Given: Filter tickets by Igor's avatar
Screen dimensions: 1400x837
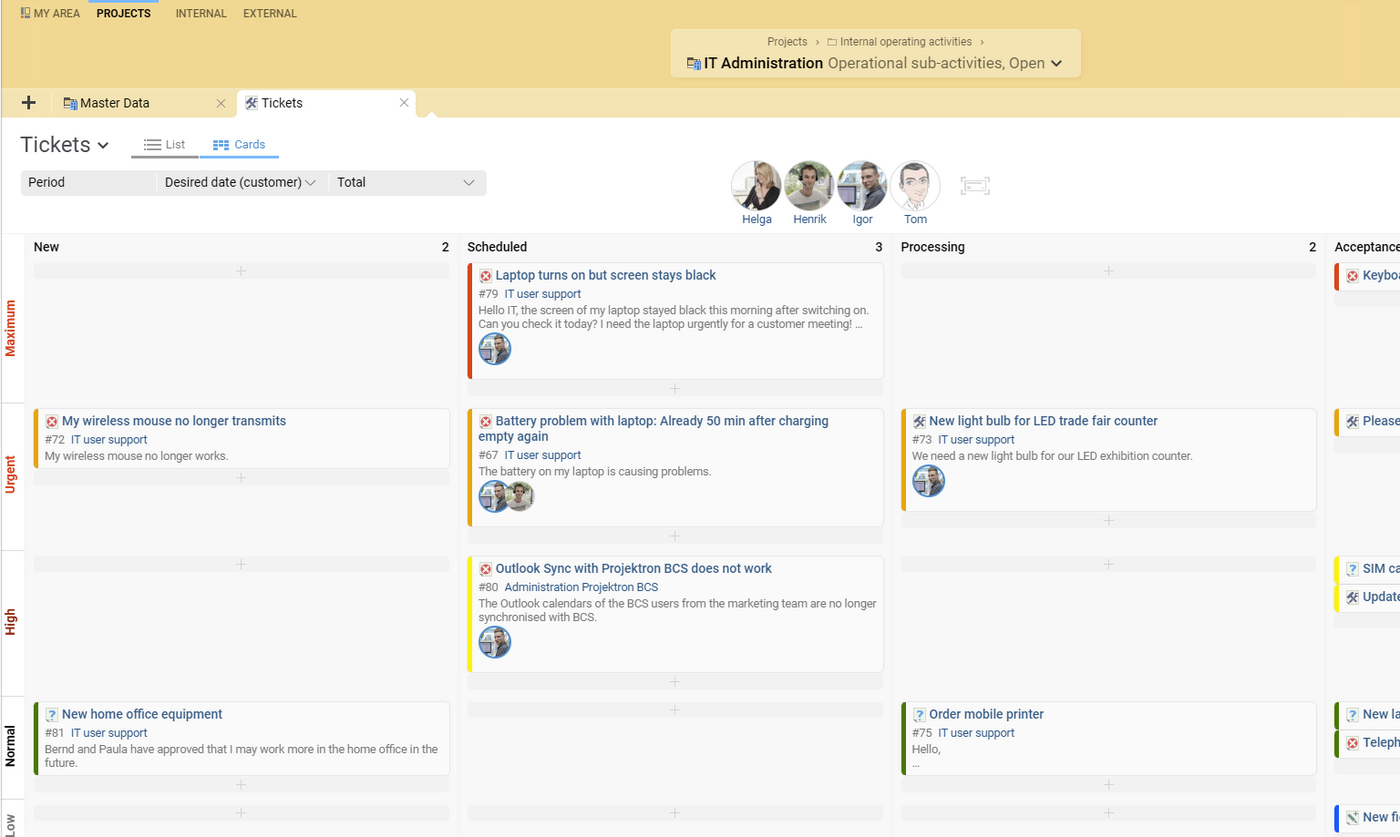Looking at the screenshot, I should [862, 186].
